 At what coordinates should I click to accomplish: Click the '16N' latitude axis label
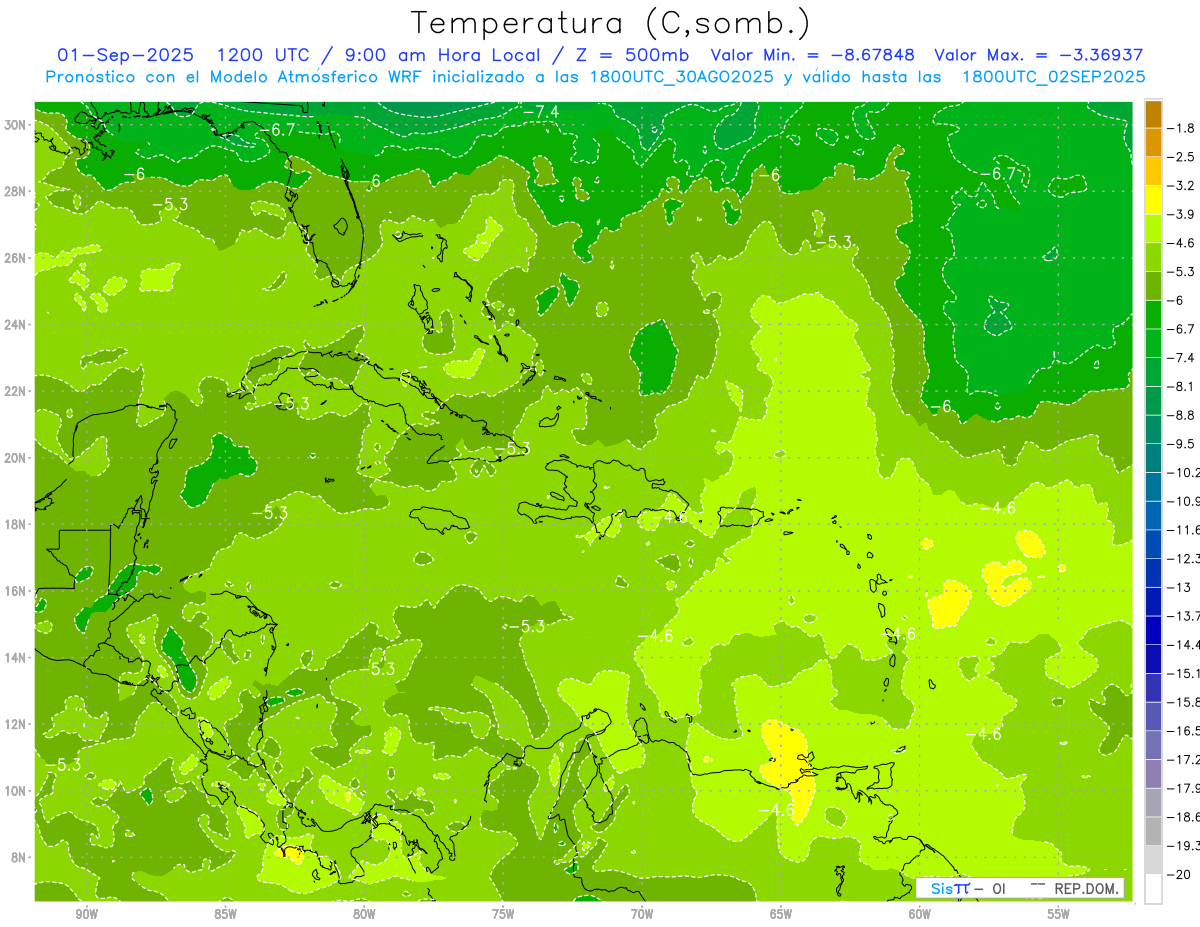tap(17, 591)
